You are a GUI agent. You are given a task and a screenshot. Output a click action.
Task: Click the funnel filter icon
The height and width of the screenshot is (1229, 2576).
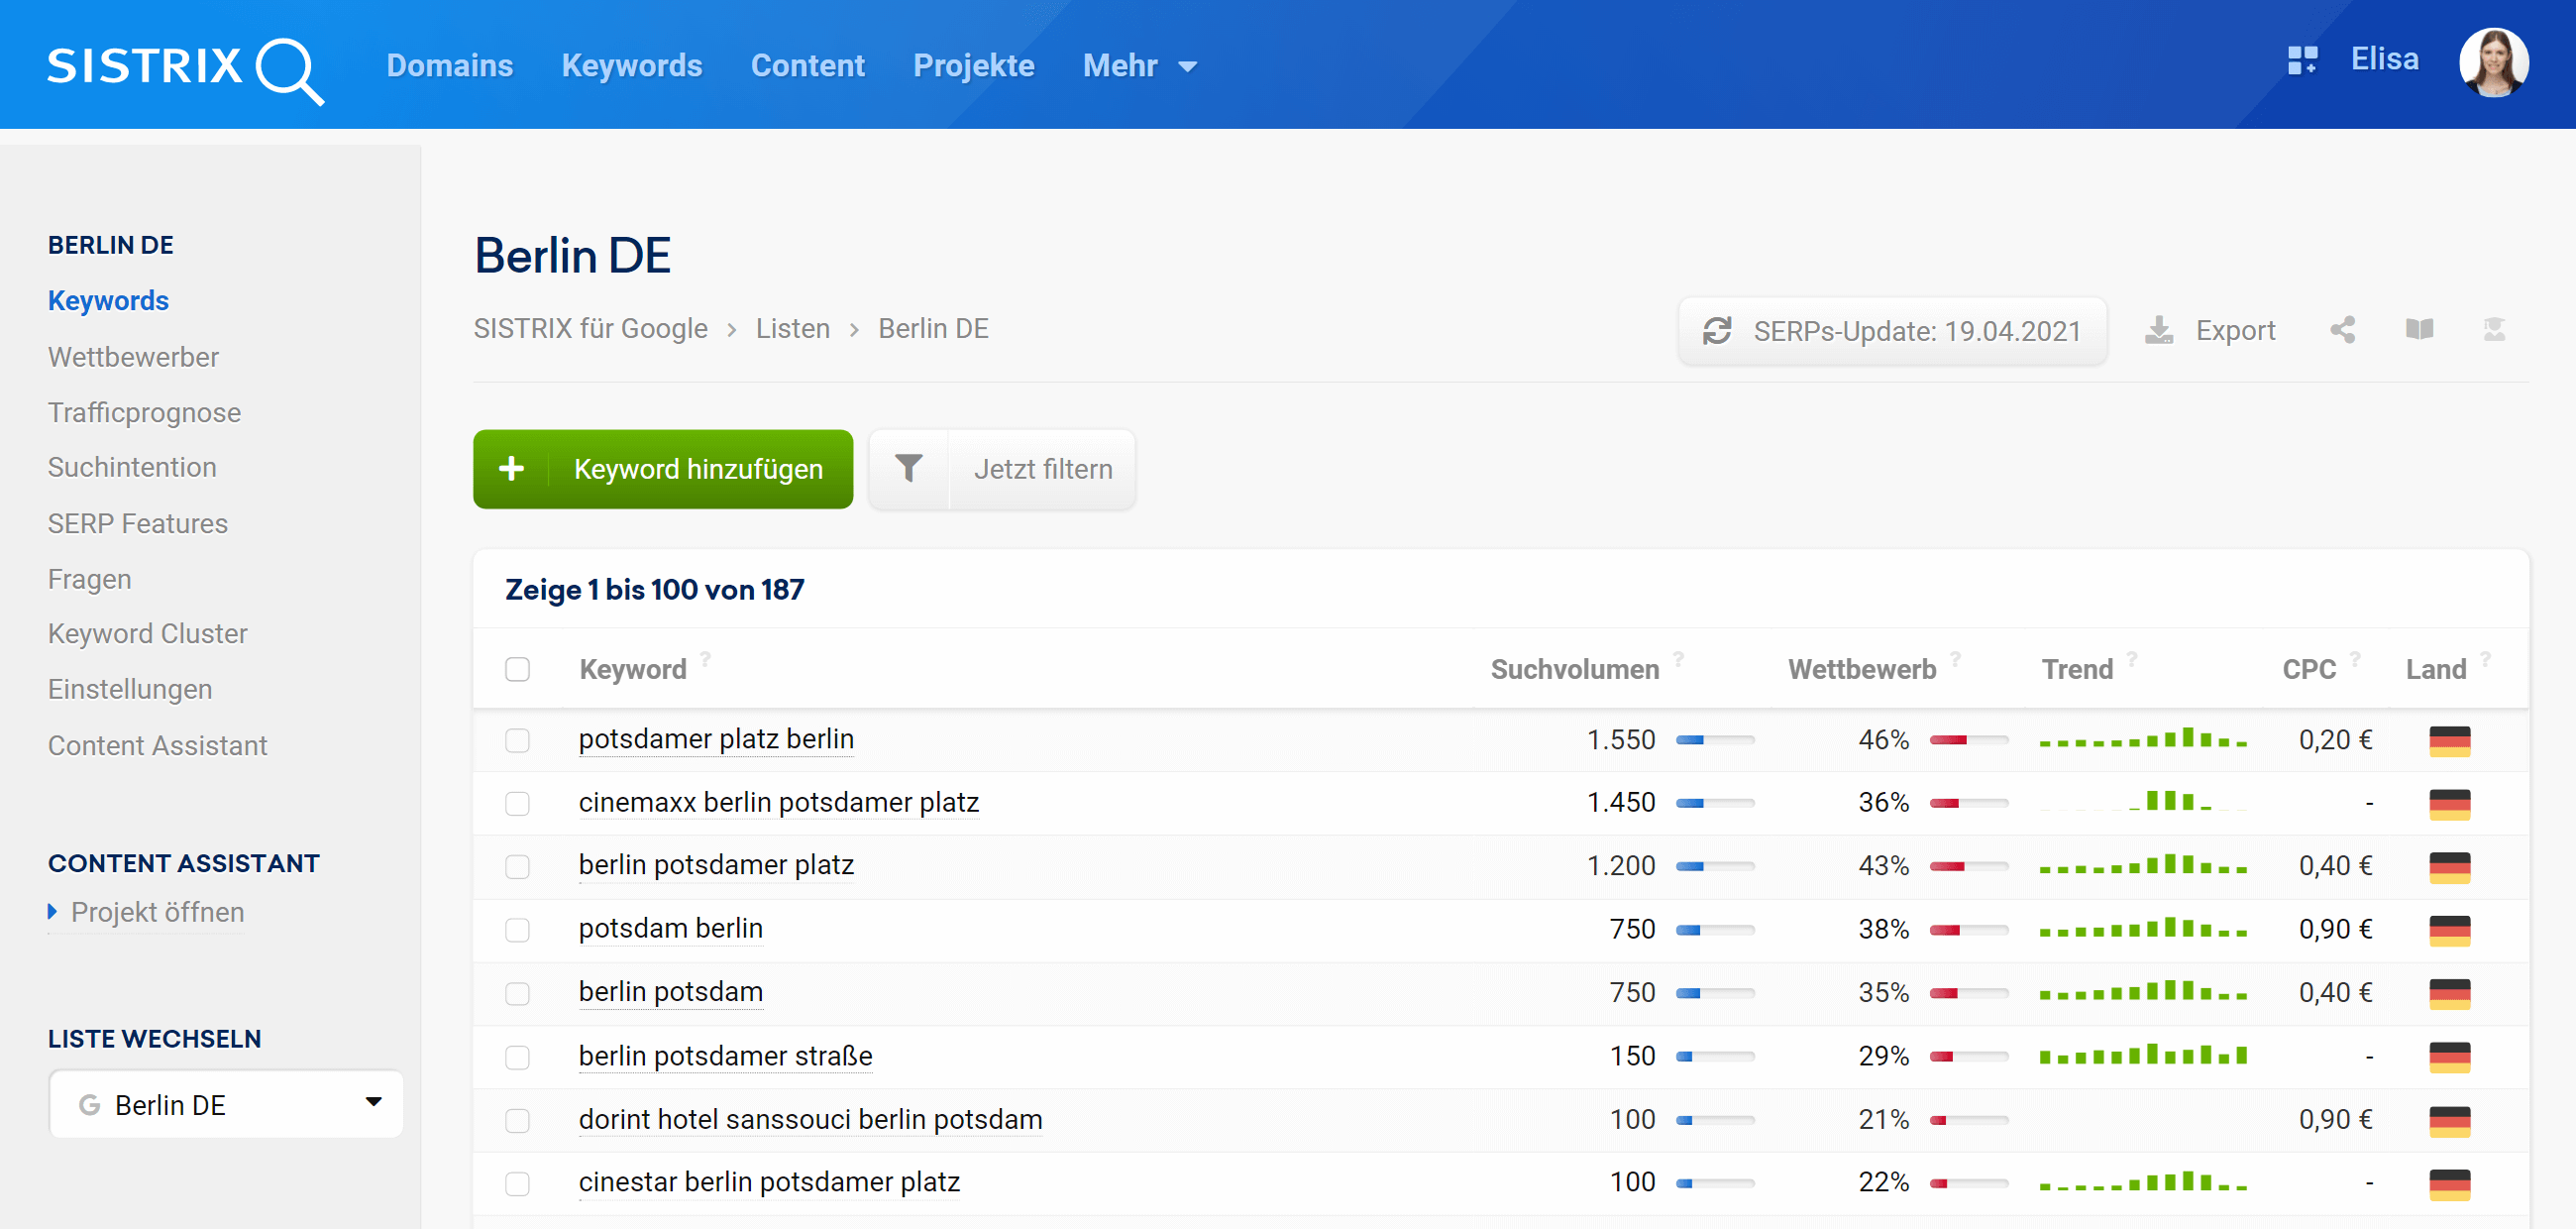[x=908, y=469]
